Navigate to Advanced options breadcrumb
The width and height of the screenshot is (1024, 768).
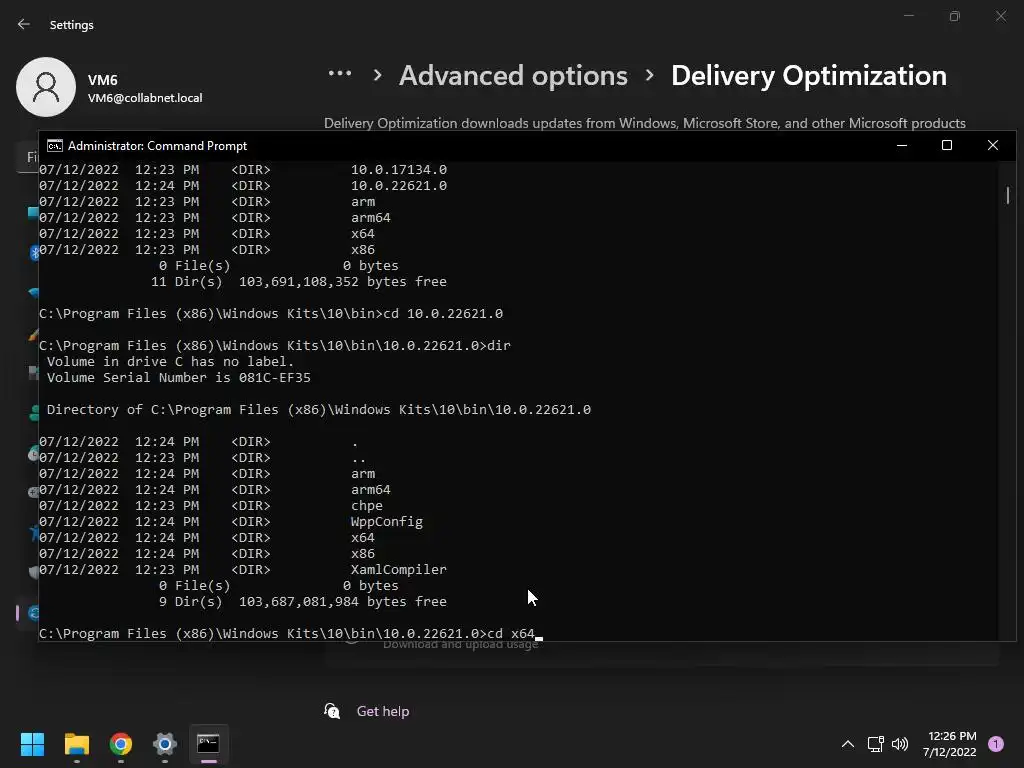(x=513, y=75)
